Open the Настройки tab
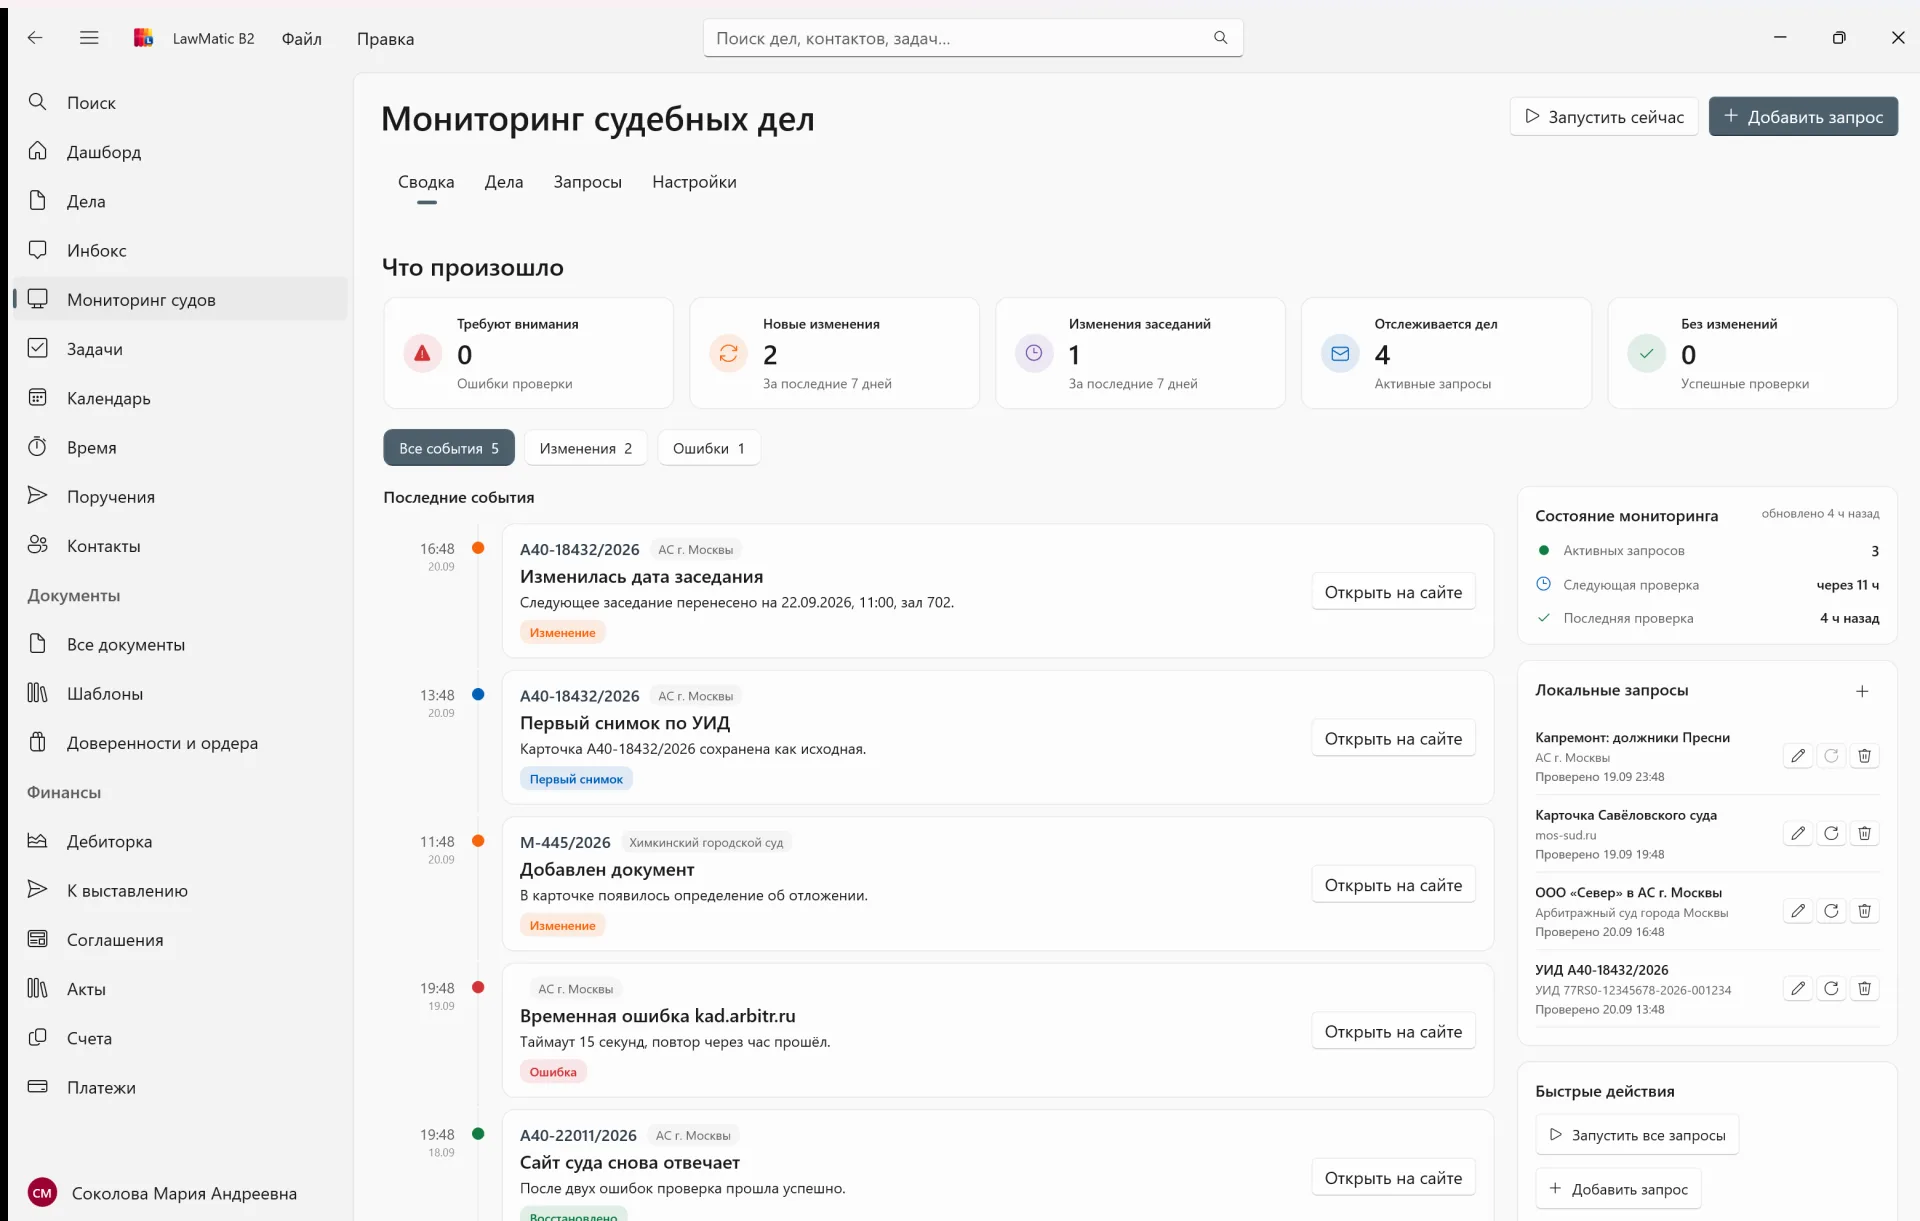 694,182
